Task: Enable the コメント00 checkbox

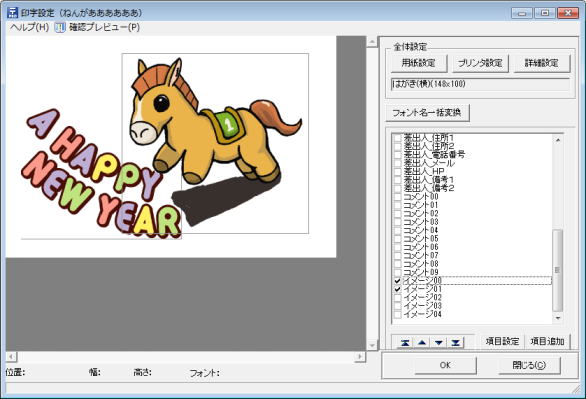Action: [x=398, y=197]
